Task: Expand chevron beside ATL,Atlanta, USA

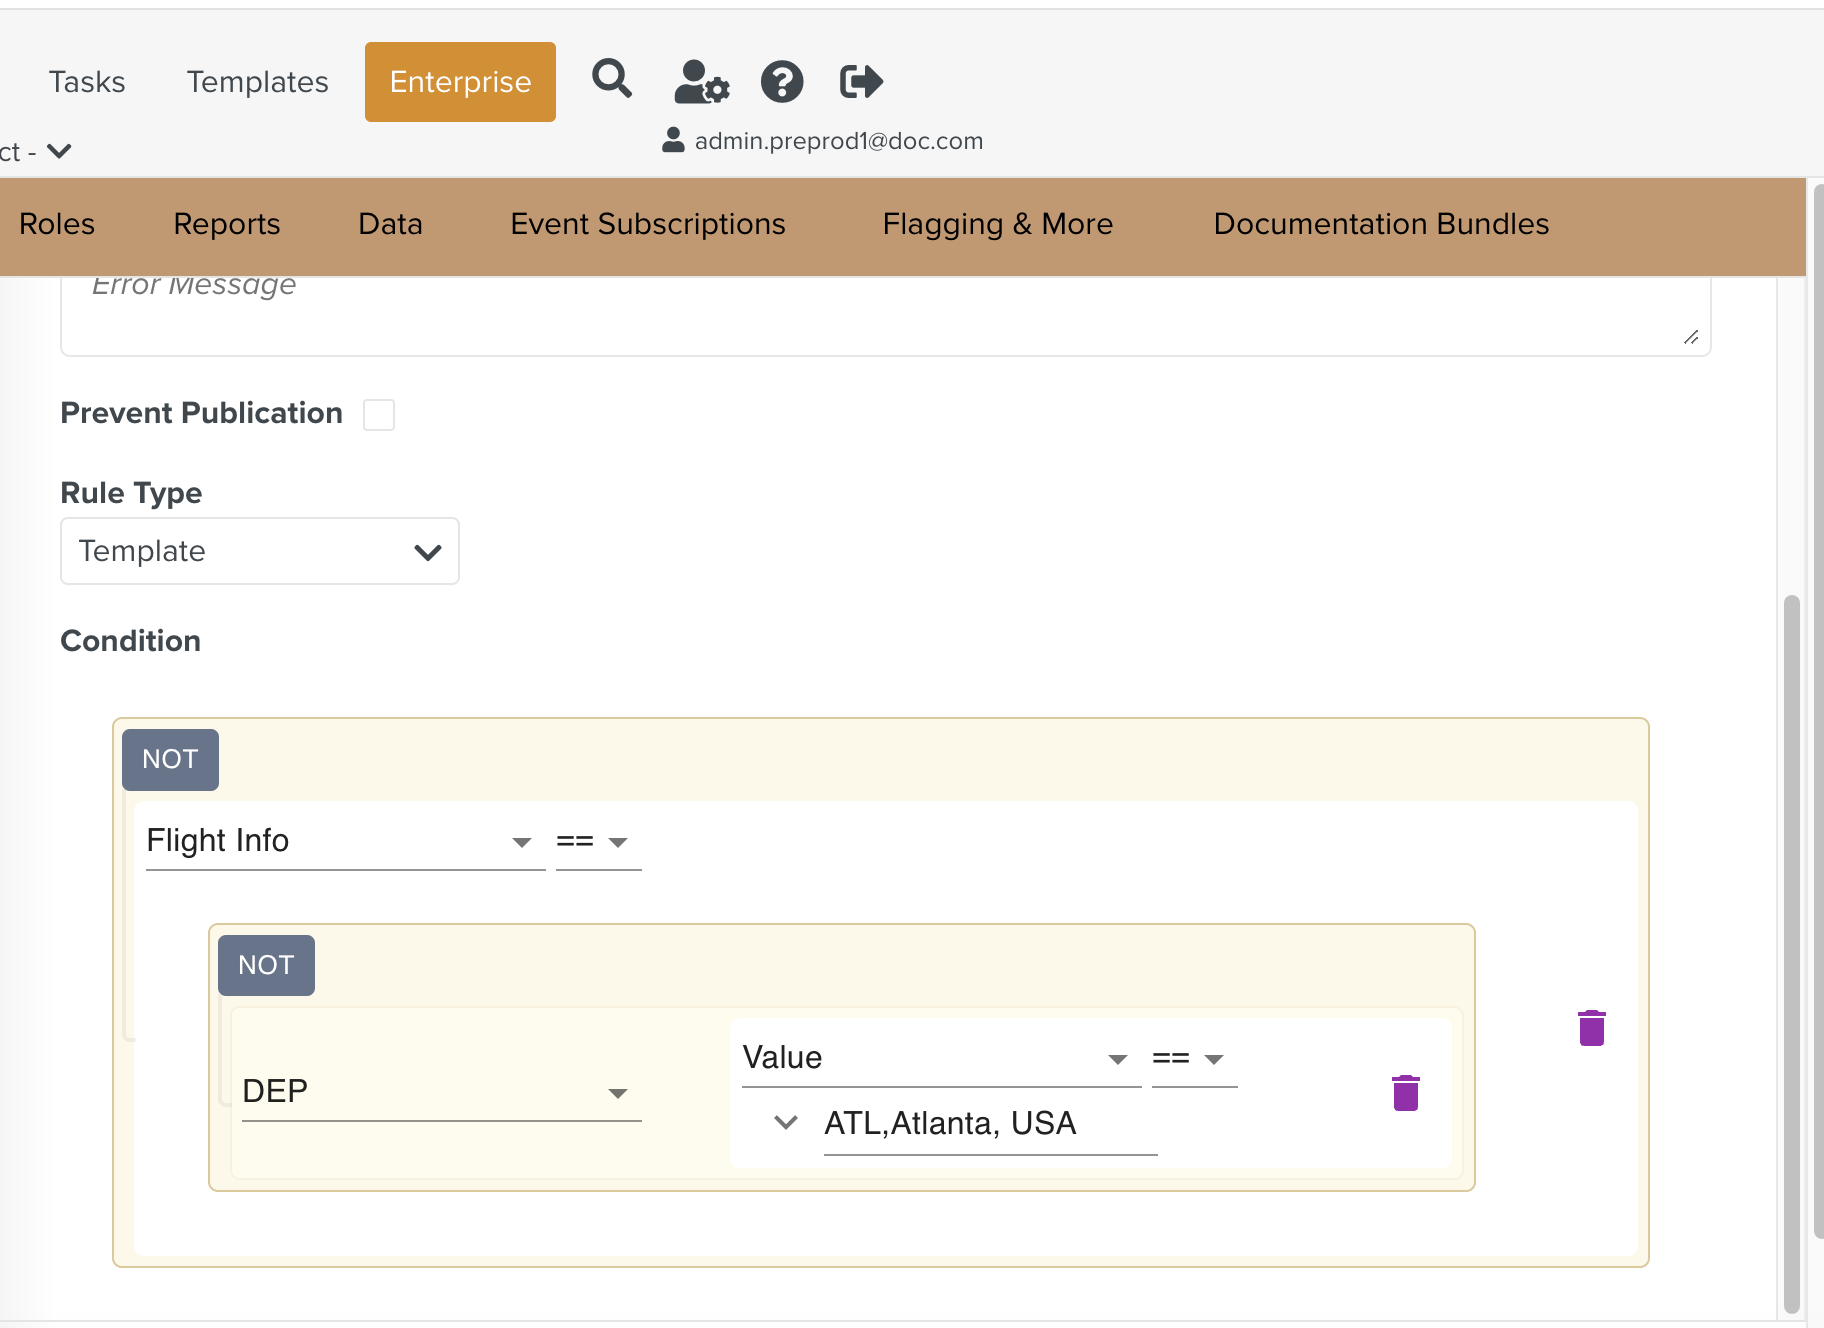Action: pyautogui.click(x=786, y=1123)
